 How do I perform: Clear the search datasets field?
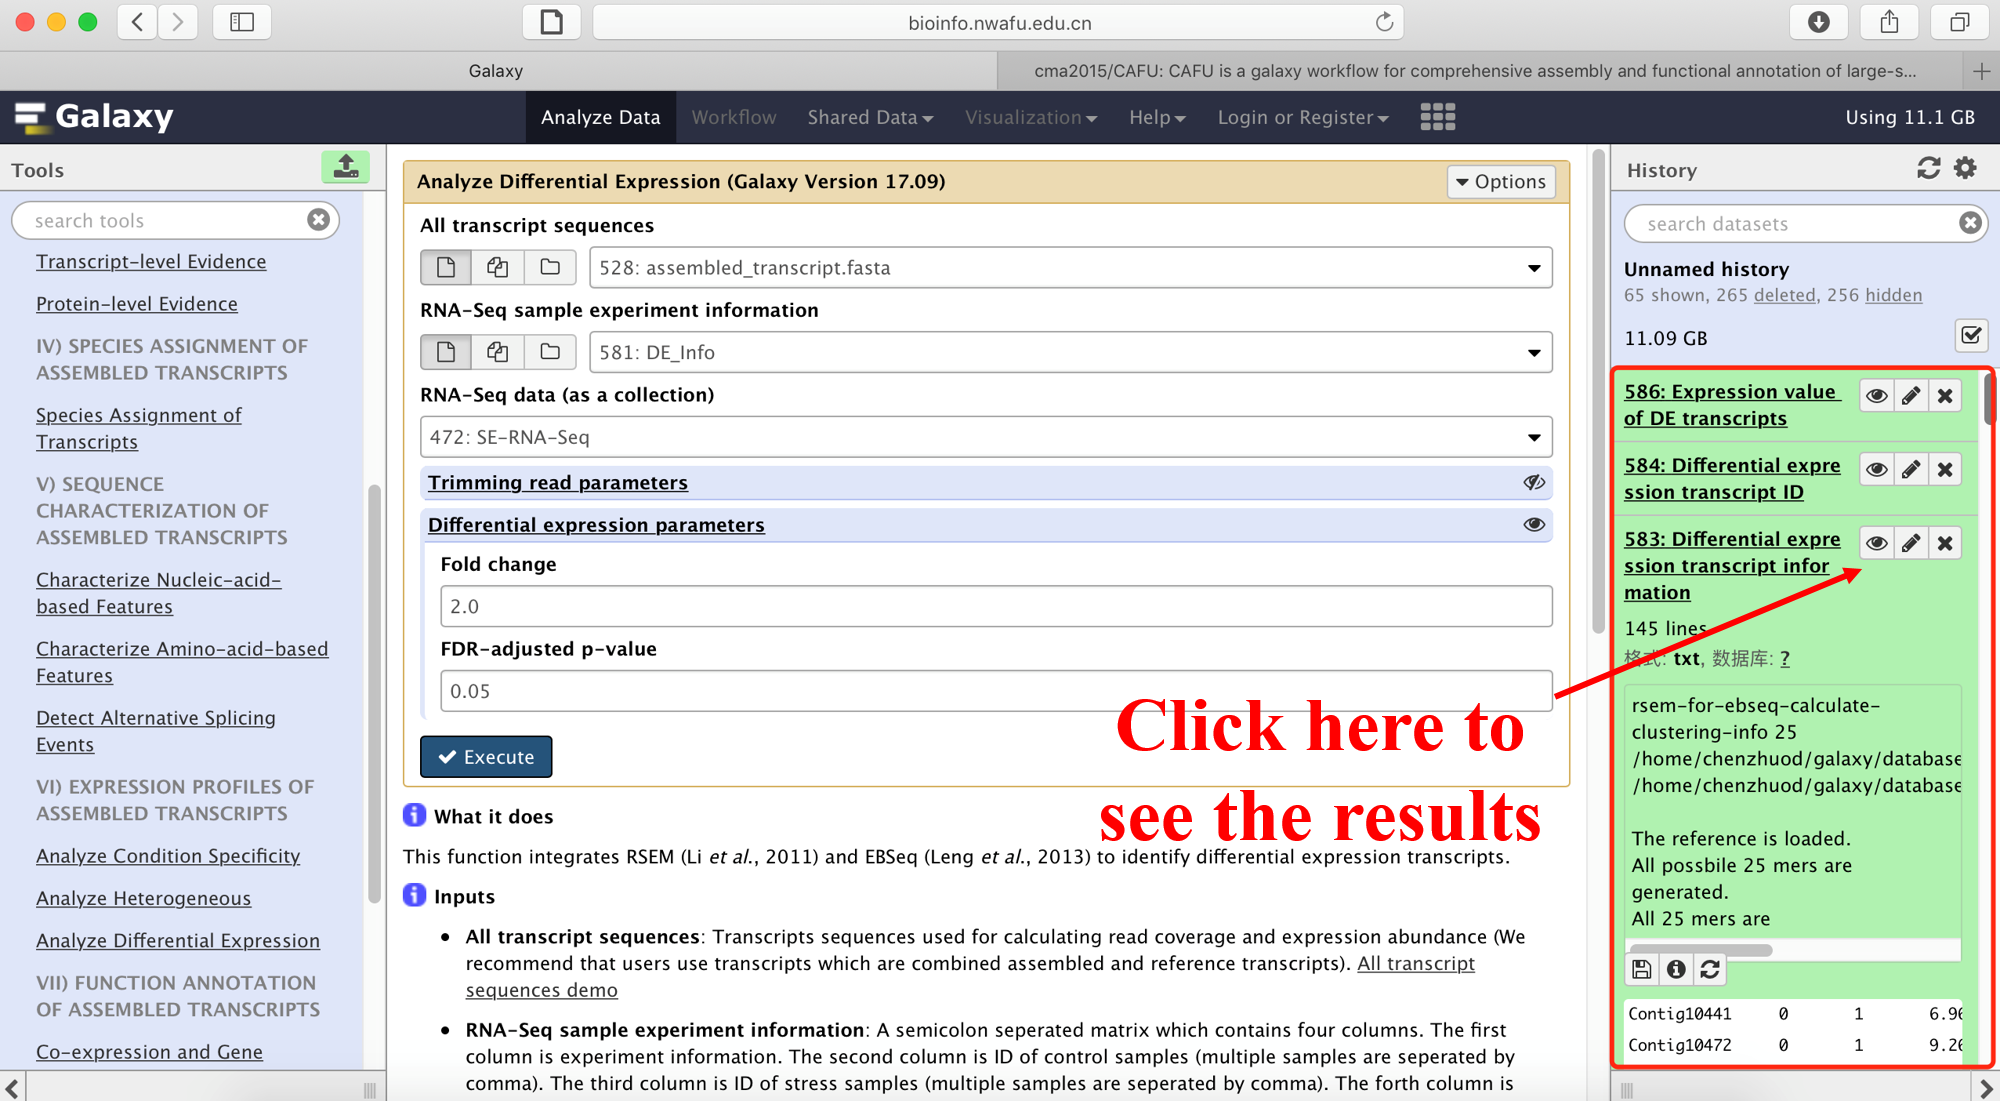pos(1970,223)
